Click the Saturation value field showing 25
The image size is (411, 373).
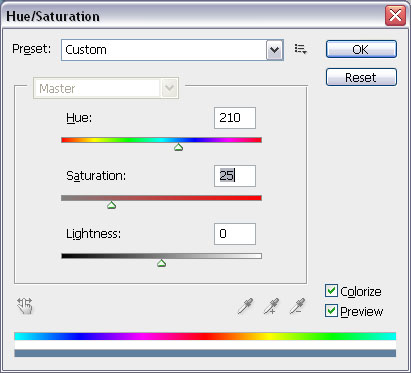coord(235,176)
